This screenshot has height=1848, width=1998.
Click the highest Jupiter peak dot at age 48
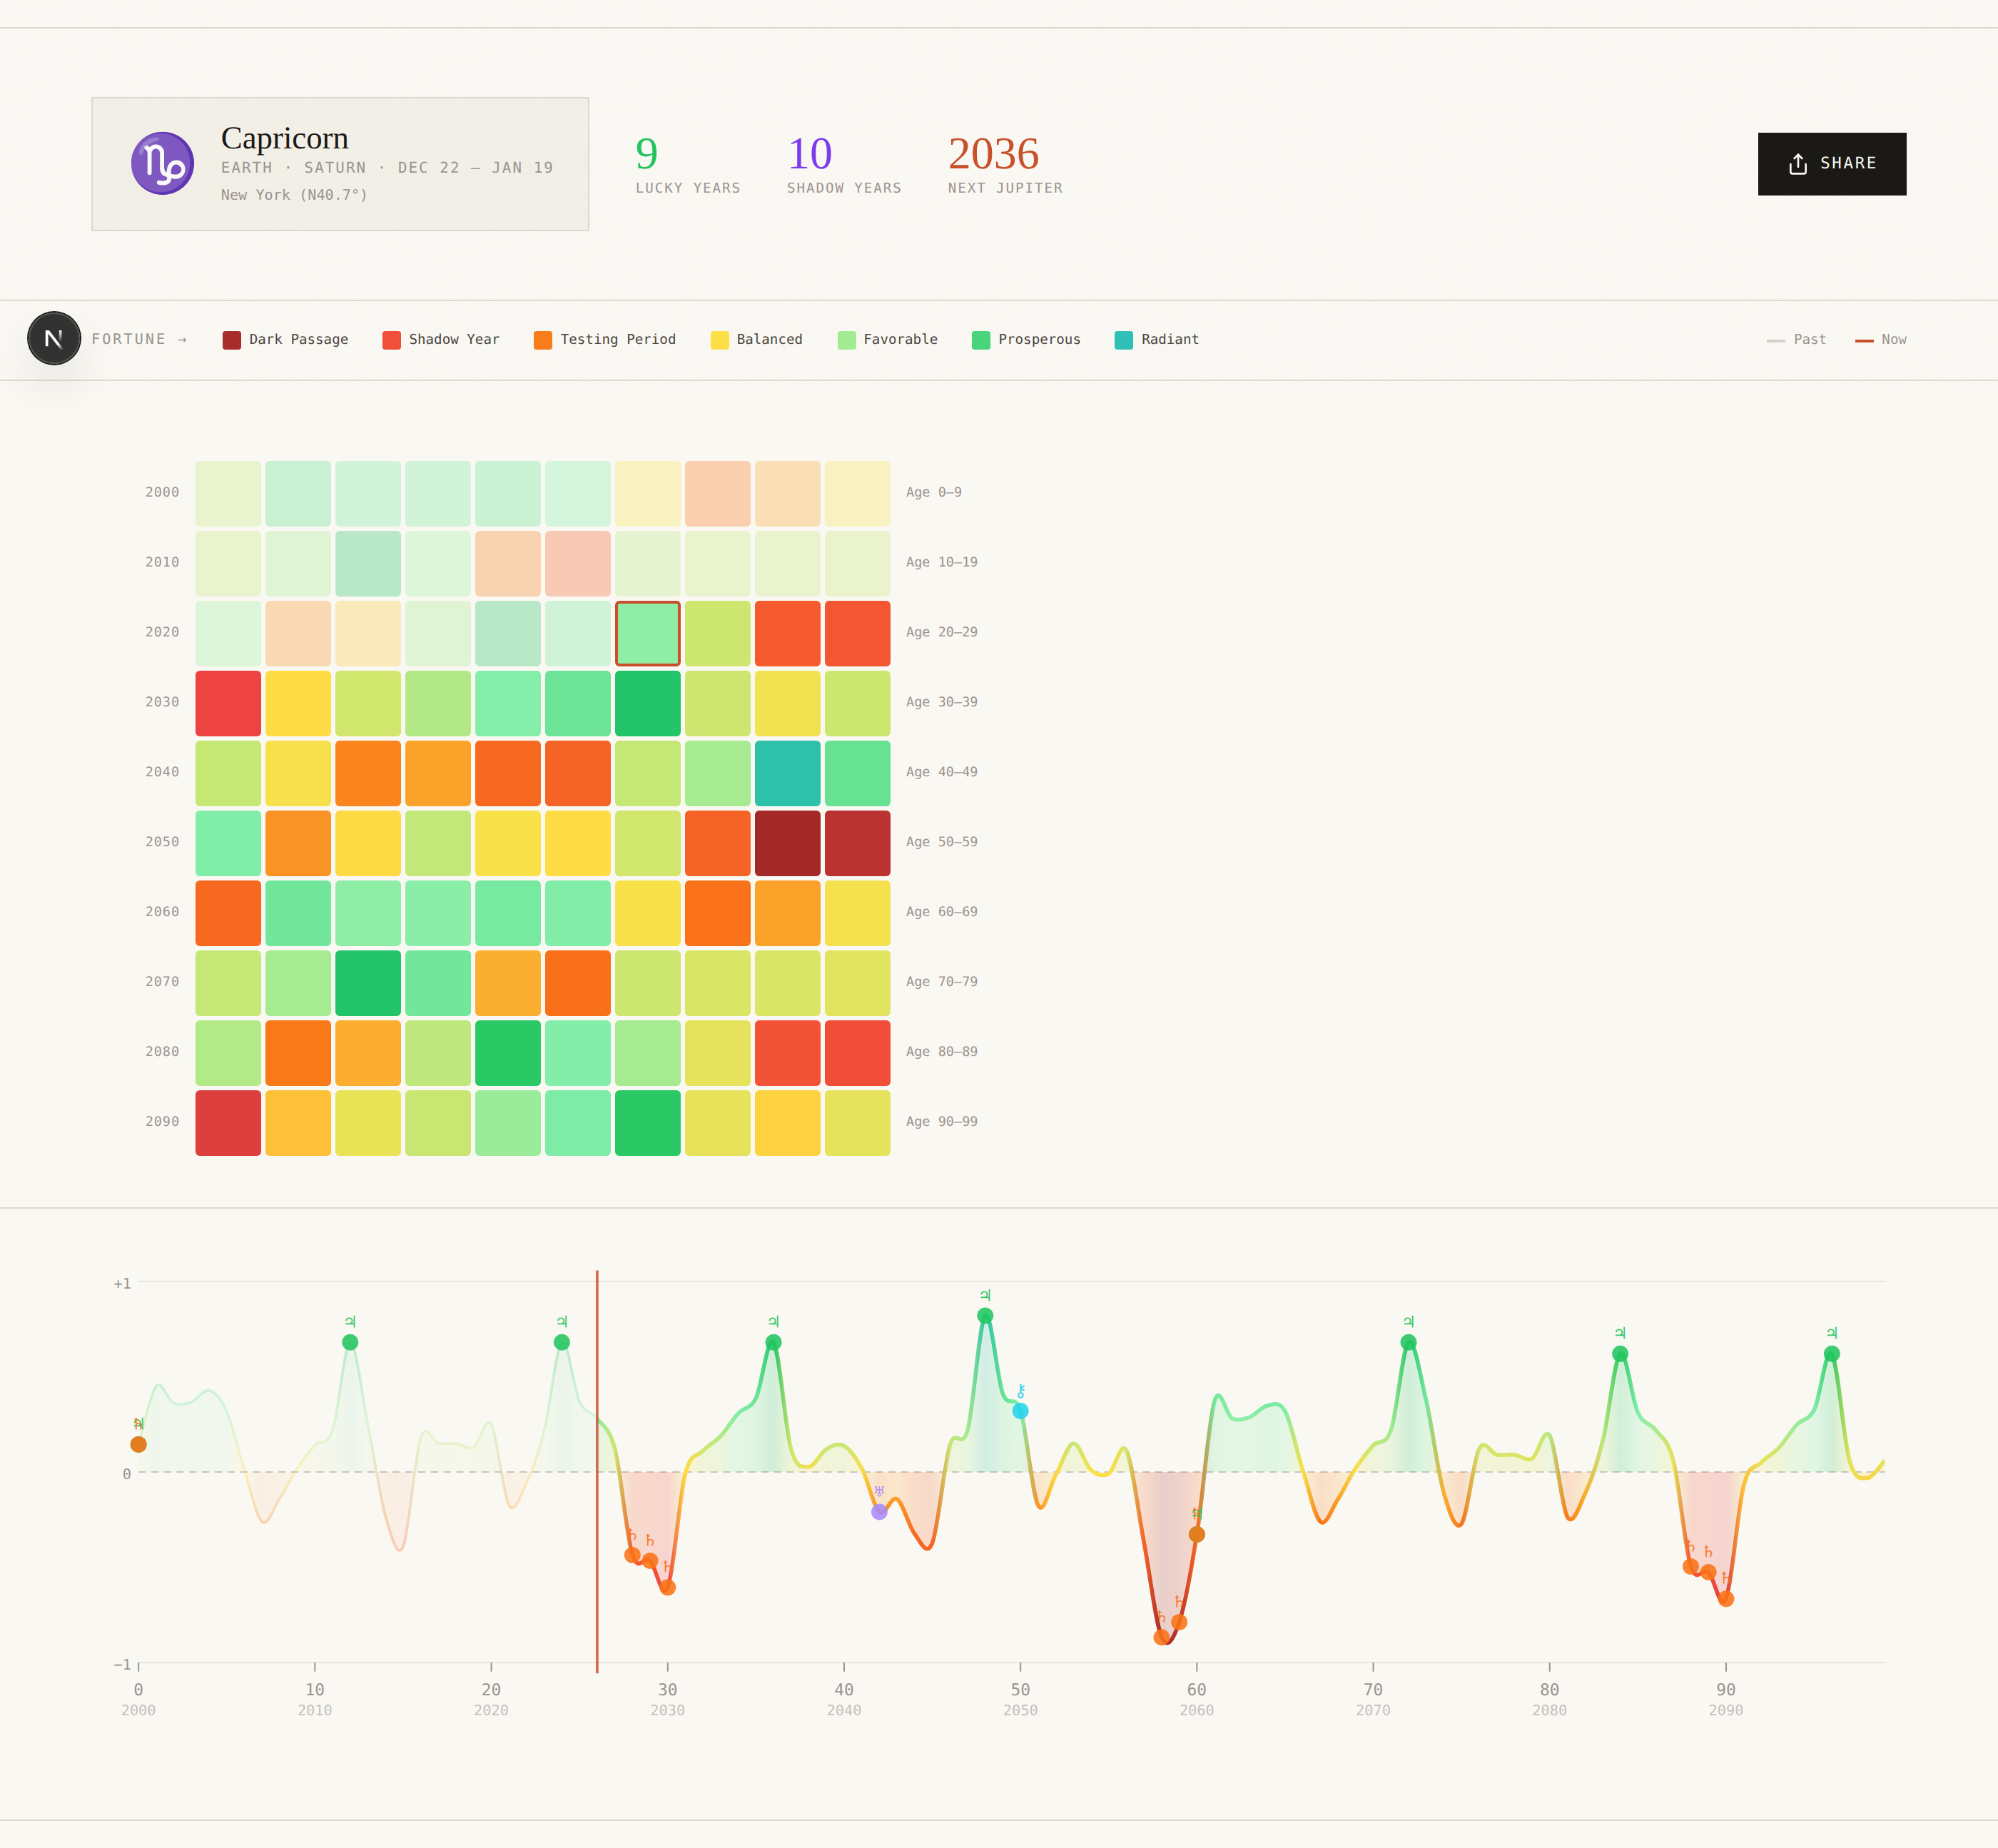(x=985, y=1316)
